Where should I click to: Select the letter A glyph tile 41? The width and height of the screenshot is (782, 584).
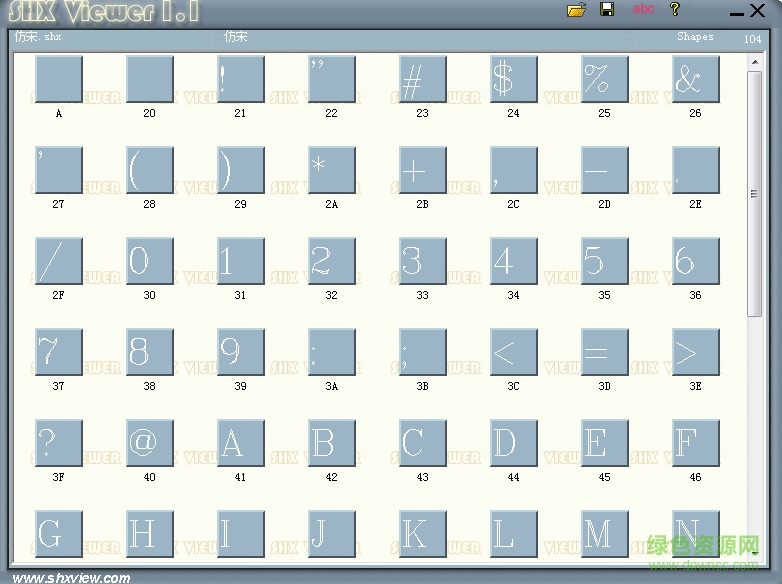coord(241,443)
